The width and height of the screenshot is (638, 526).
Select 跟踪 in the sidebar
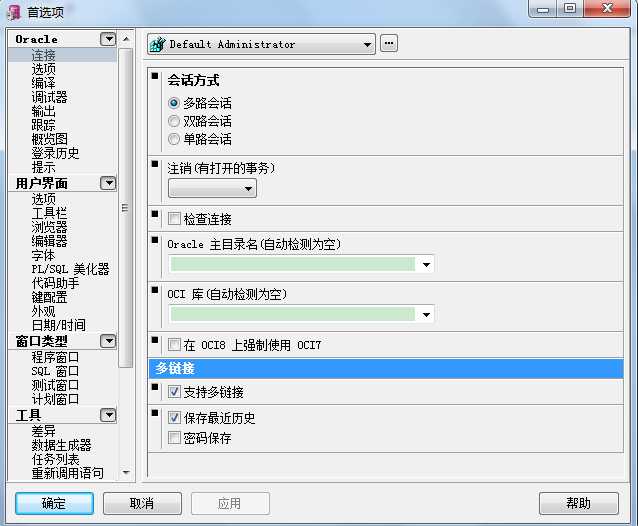click(x=44, y=125)
